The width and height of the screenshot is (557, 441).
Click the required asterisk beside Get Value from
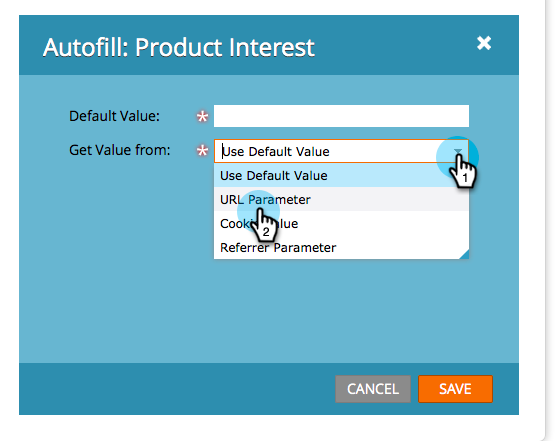[202, 151]
